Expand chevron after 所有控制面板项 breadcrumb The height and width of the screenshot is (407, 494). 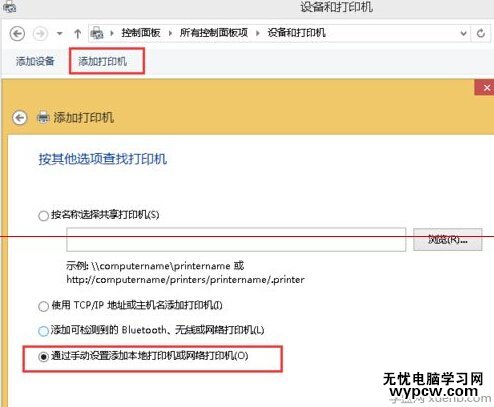pos(258,33)
